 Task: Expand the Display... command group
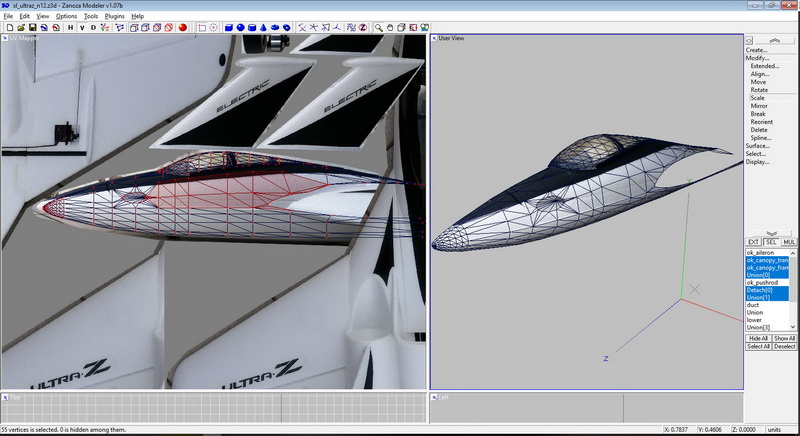(757, 161)
